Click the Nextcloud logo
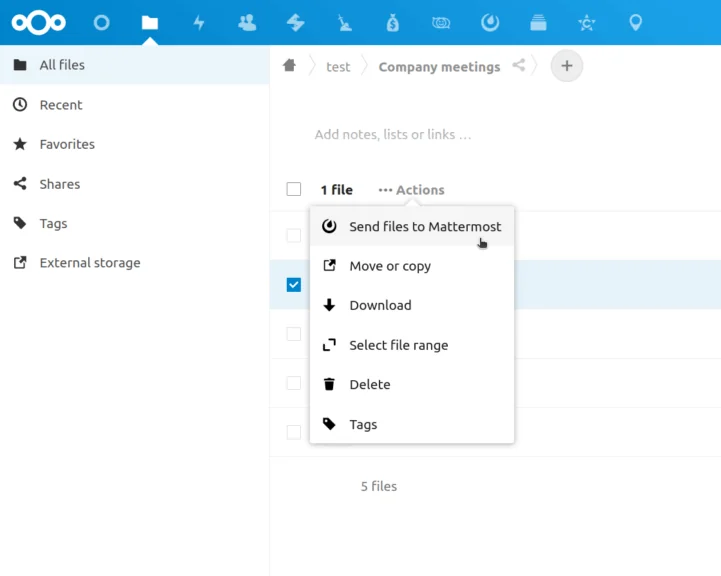The image size is (721, 576). pos(39,23)
